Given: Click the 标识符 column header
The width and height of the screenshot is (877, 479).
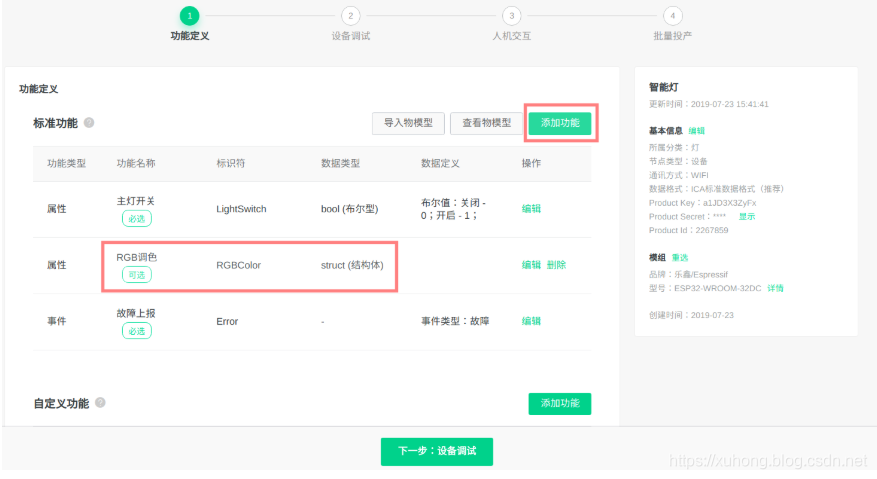Looking at the screenshot, I should tap(230, 163).
